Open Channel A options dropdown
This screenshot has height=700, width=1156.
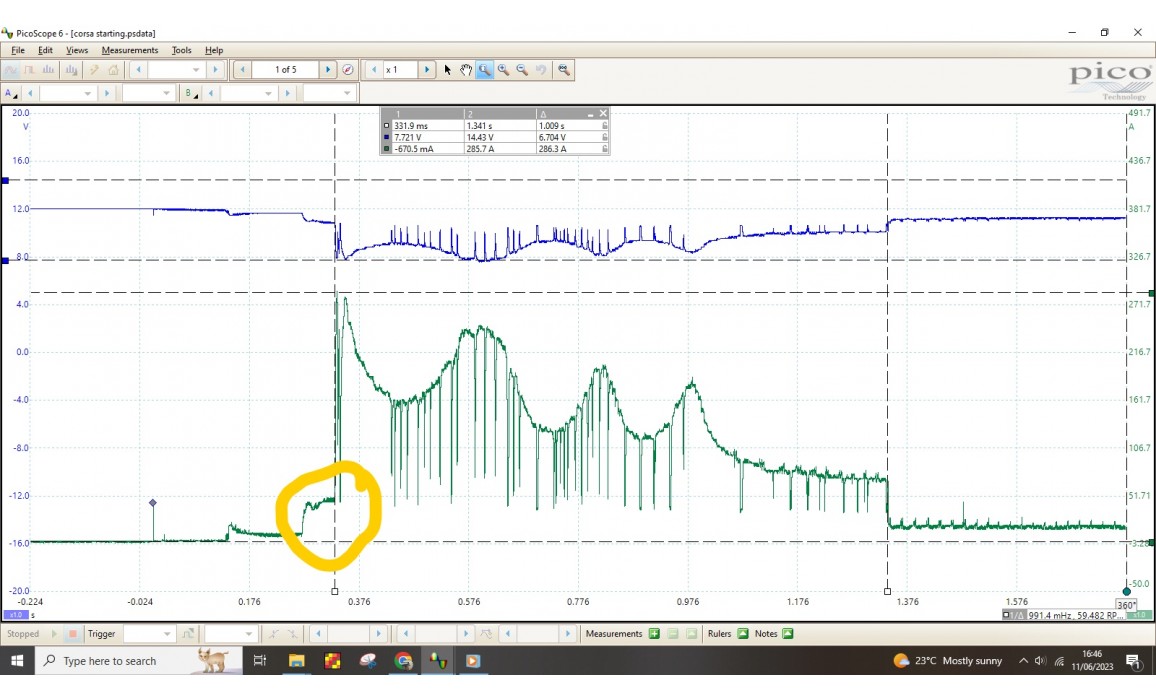point(10,93)
